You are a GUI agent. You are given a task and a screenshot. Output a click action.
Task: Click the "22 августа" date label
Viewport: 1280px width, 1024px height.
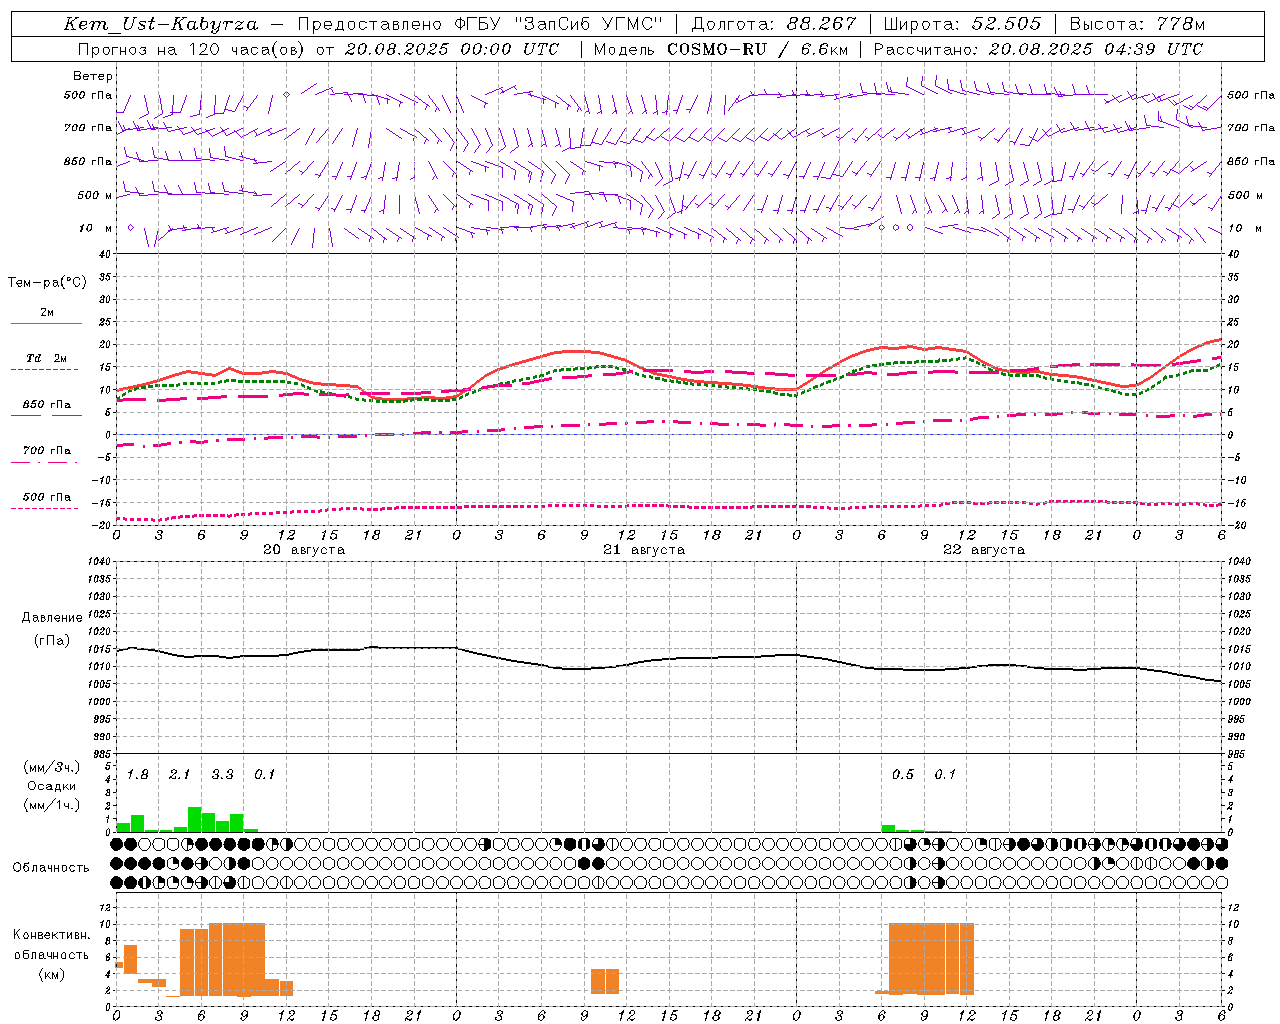[984, 550]
